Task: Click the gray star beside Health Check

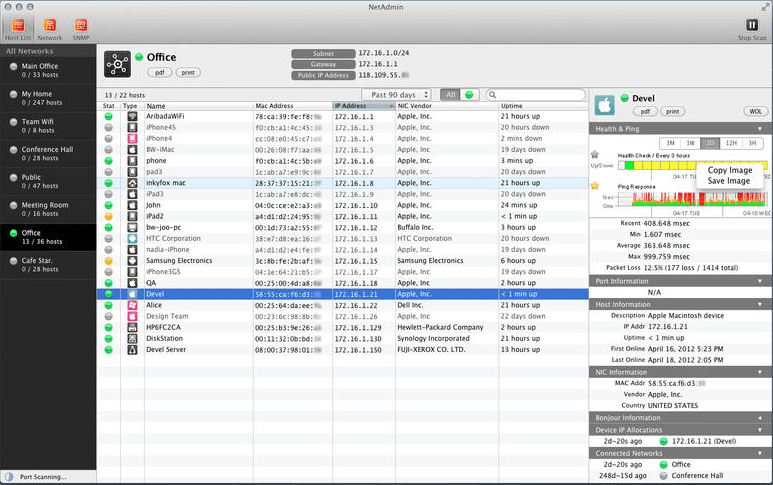Action: 595,154
